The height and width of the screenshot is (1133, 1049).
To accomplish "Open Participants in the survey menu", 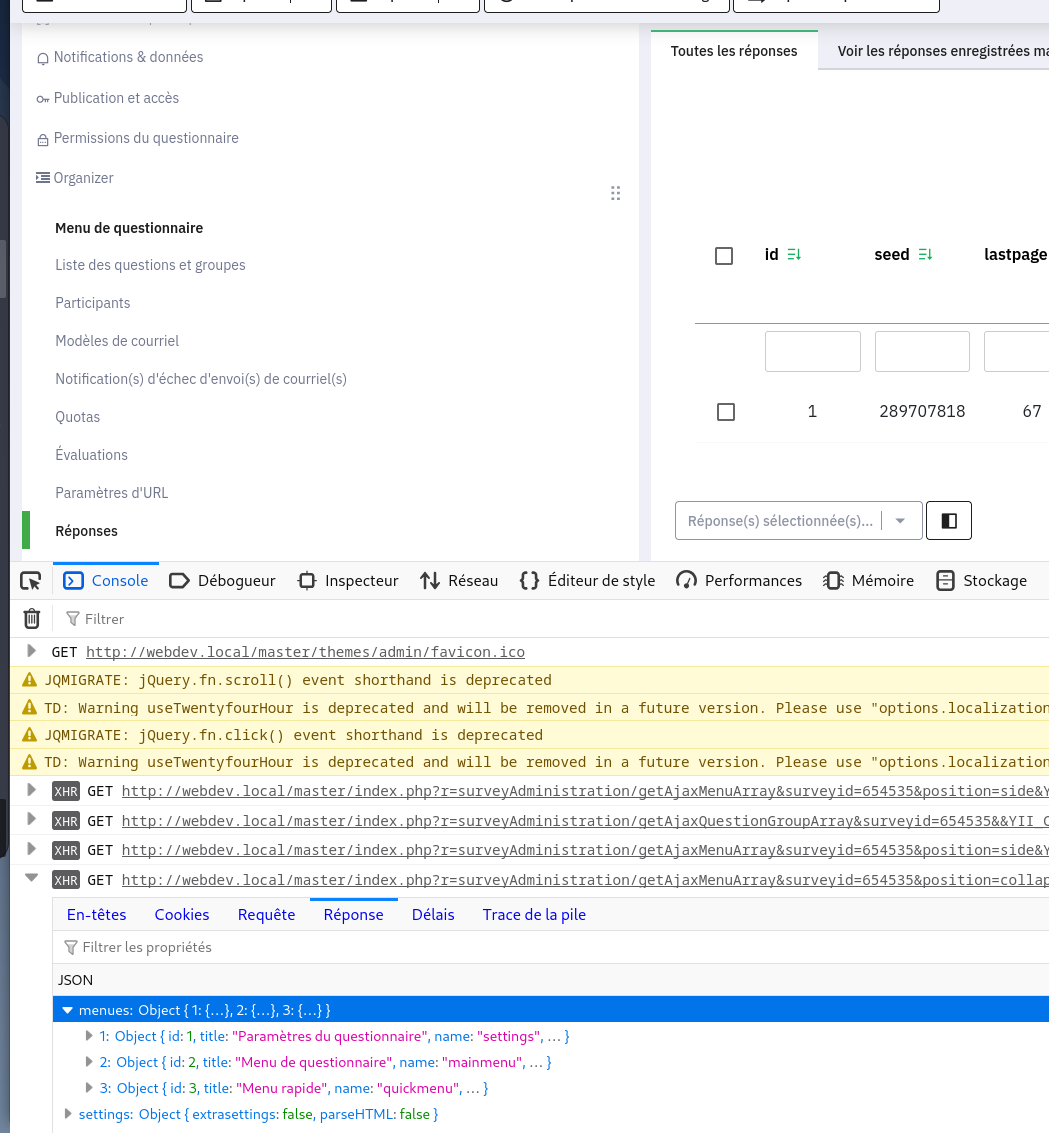I will 93,303.
